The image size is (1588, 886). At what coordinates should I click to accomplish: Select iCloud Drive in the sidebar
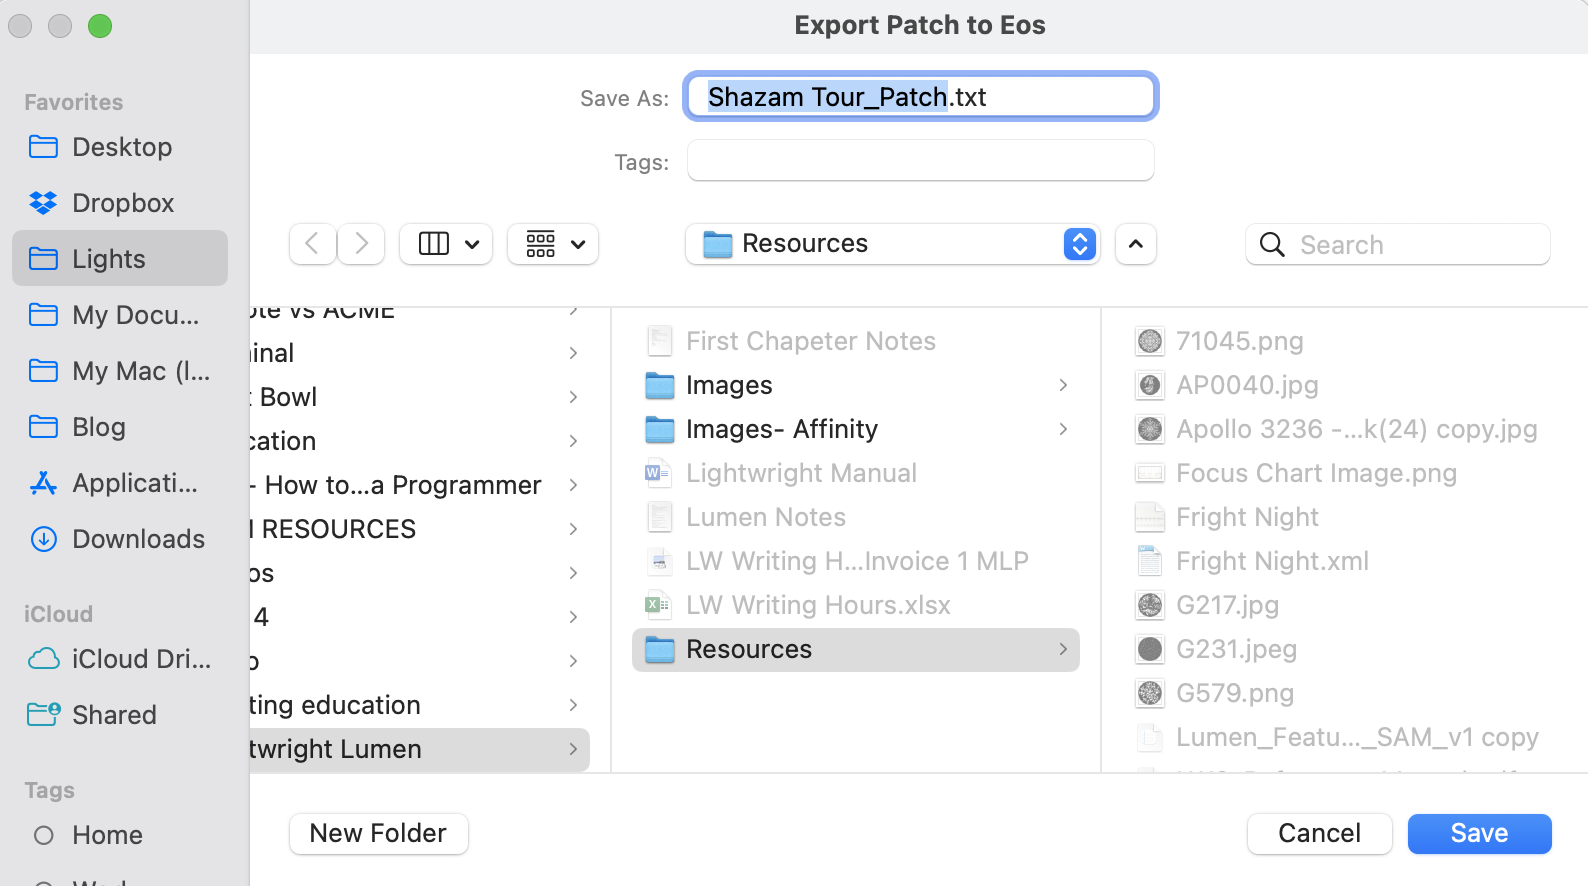tap(140, 659)
